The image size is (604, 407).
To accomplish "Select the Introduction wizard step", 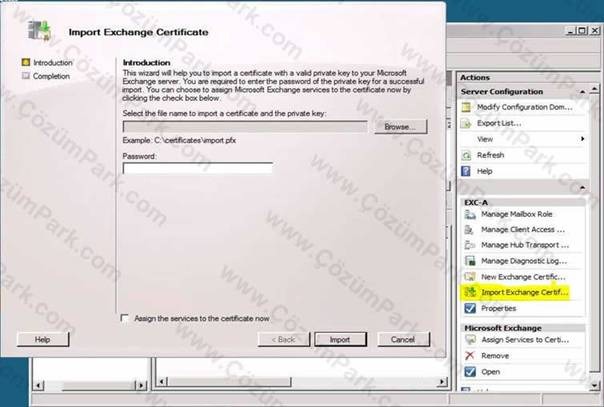I will coord(52,62).
